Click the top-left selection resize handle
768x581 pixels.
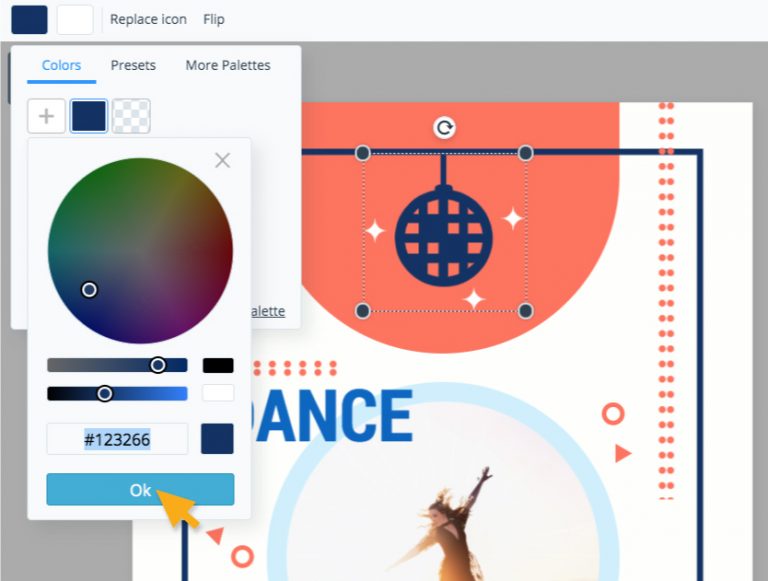[x=363, y=153]
